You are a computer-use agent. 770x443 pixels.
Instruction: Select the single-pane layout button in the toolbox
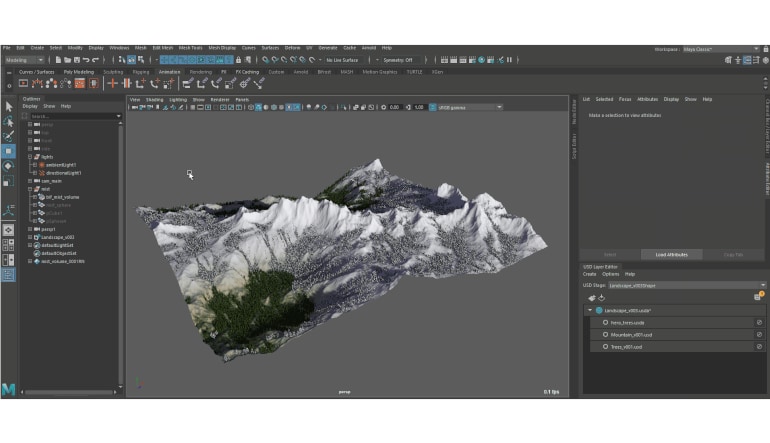(x=9, y=230)
